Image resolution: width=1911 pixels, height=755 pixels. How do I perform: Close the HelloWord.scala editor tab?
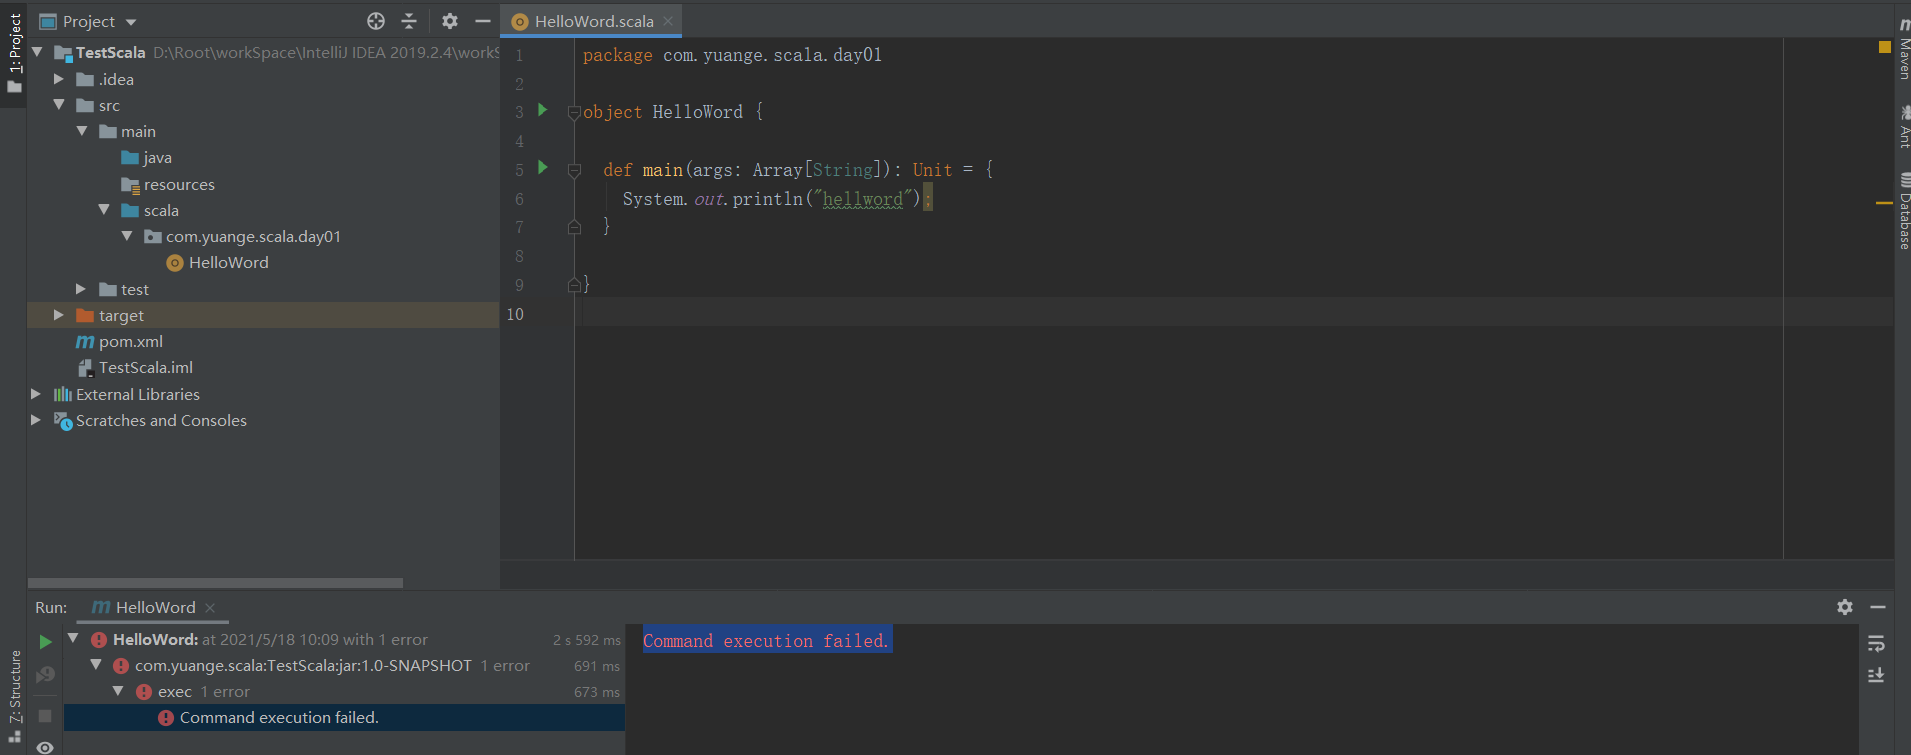click(x=668, y=21)
